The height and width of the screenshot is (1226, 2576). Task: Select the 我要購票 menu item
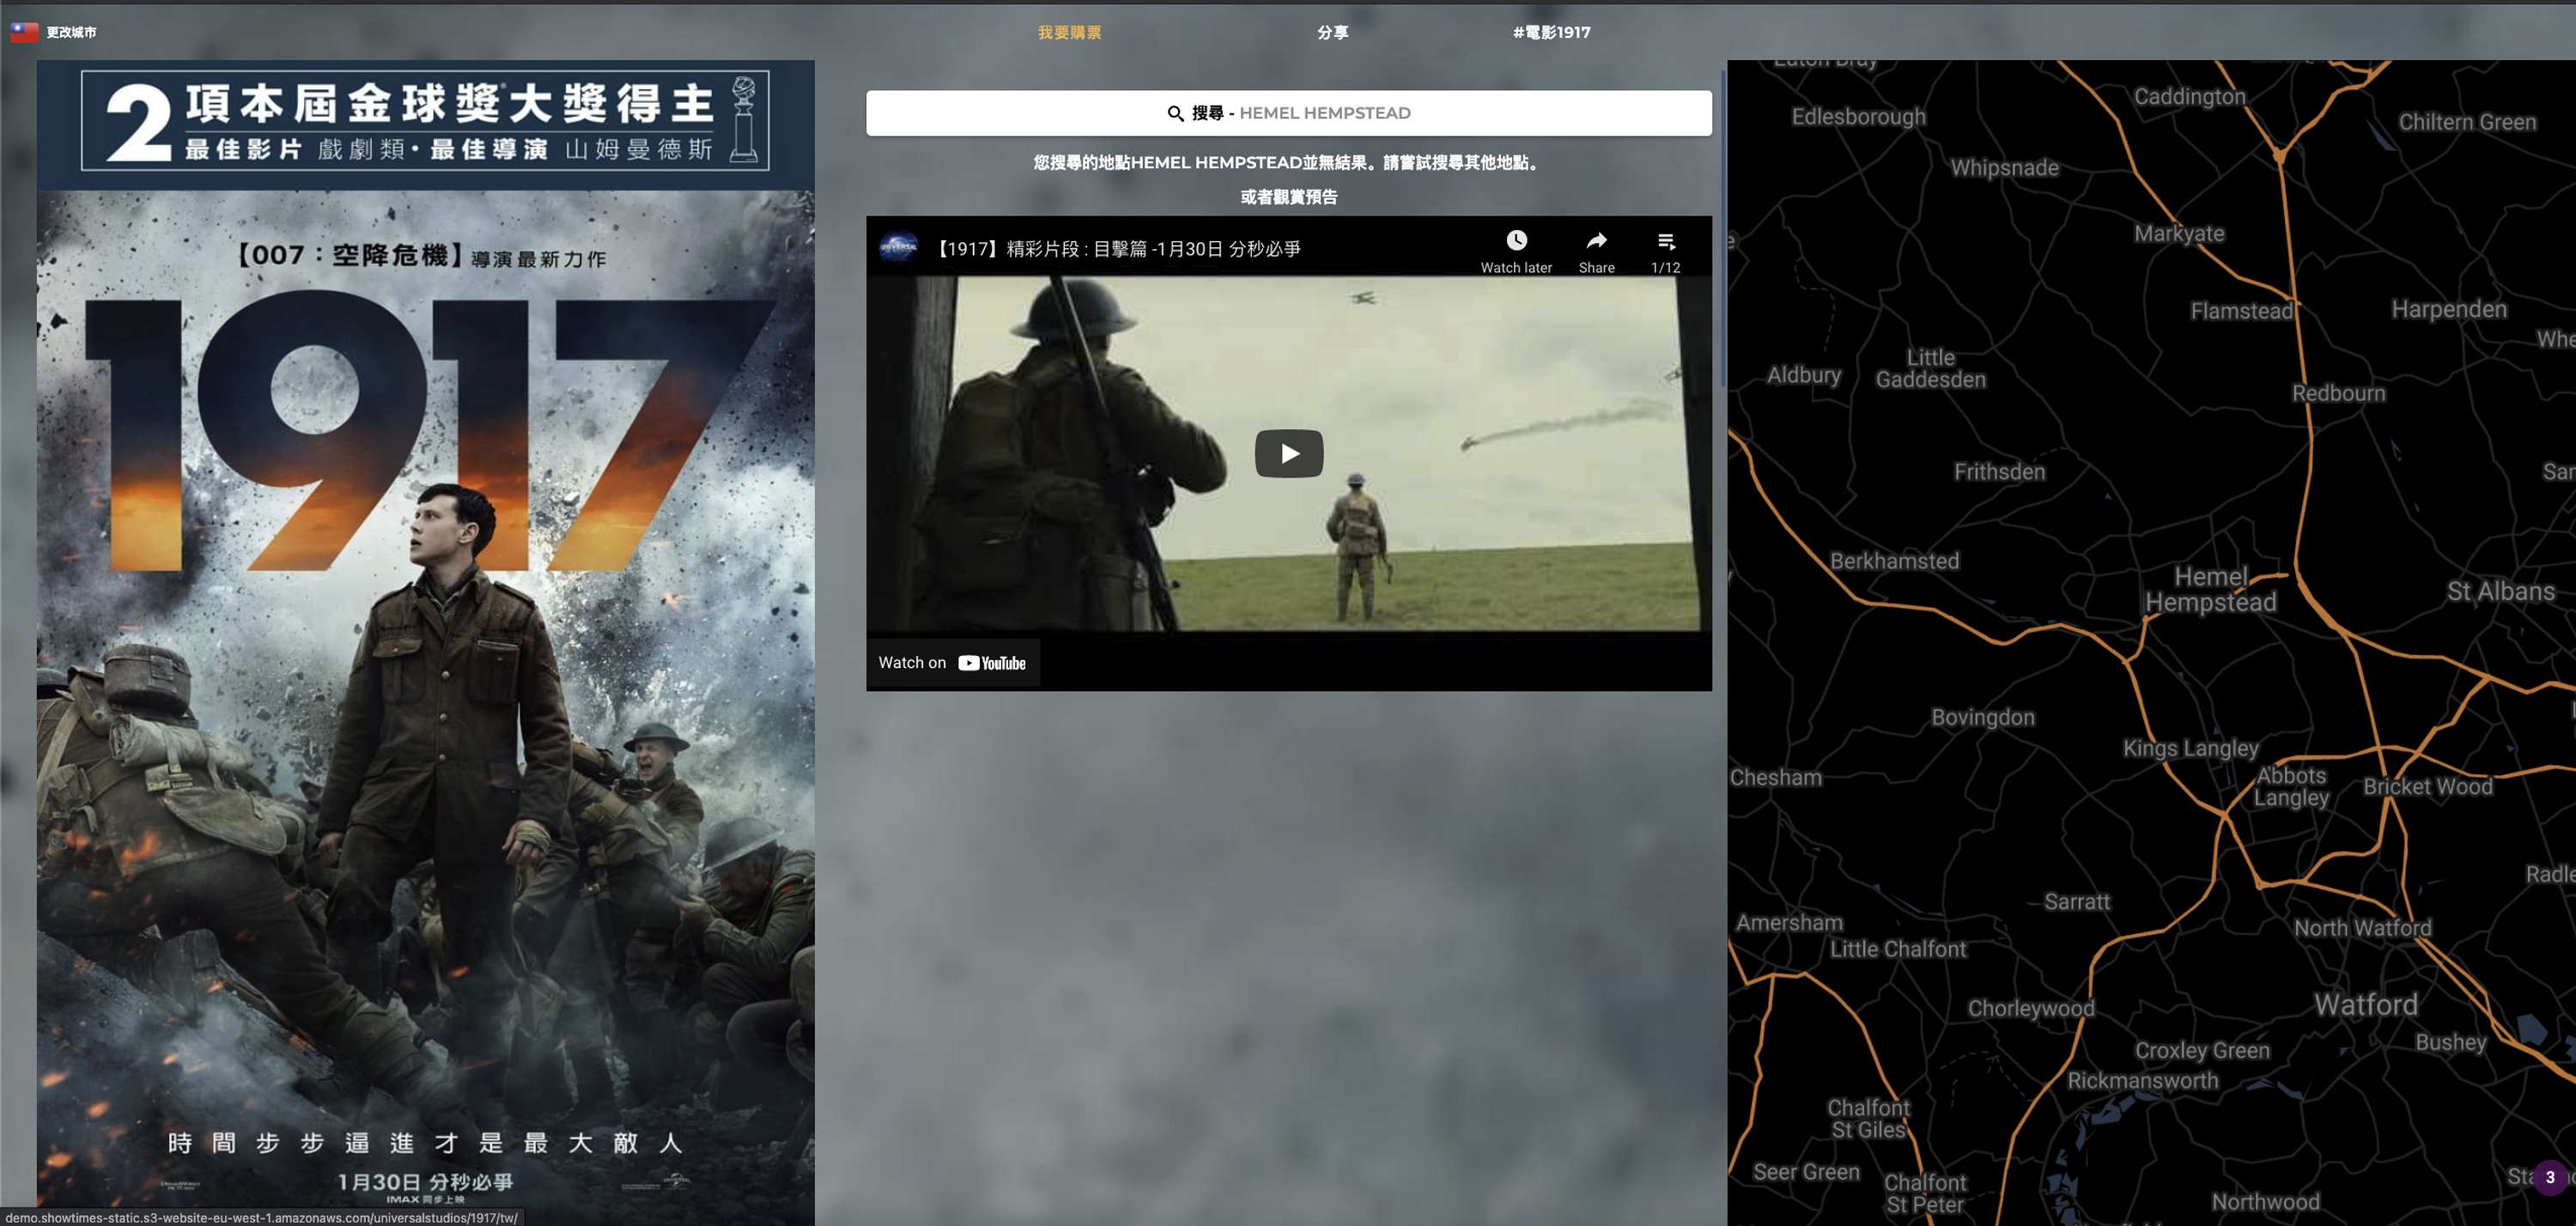(1069, 32)
